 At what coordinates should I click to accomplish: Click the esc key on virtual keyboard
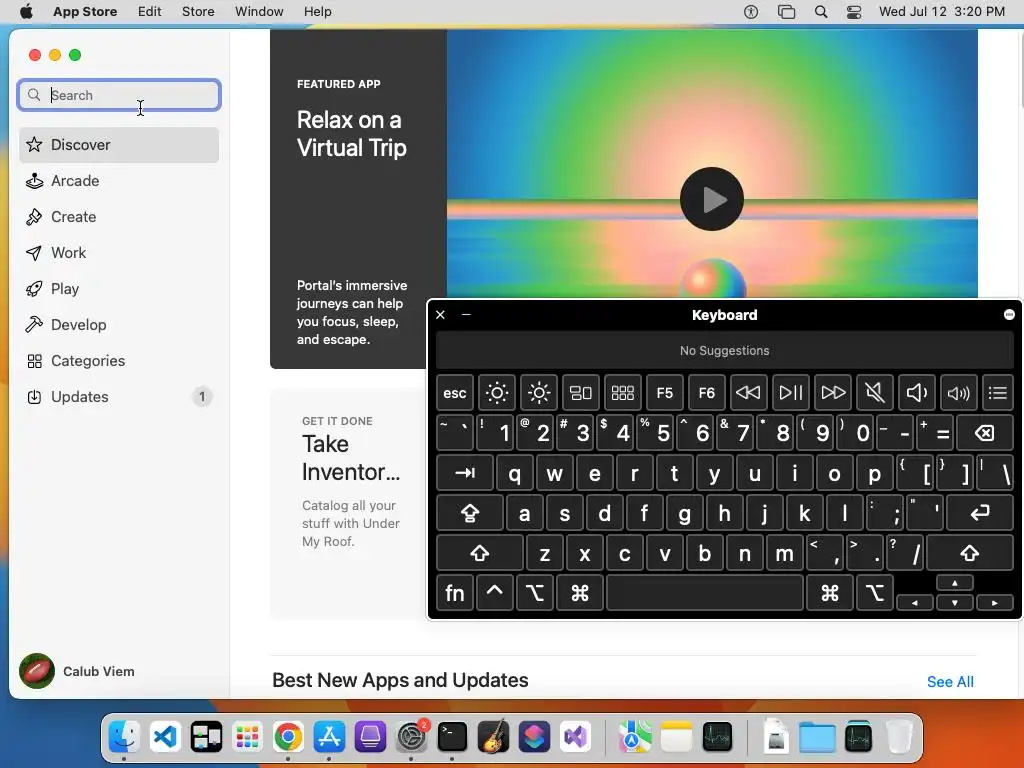click(x=455, y=392)
